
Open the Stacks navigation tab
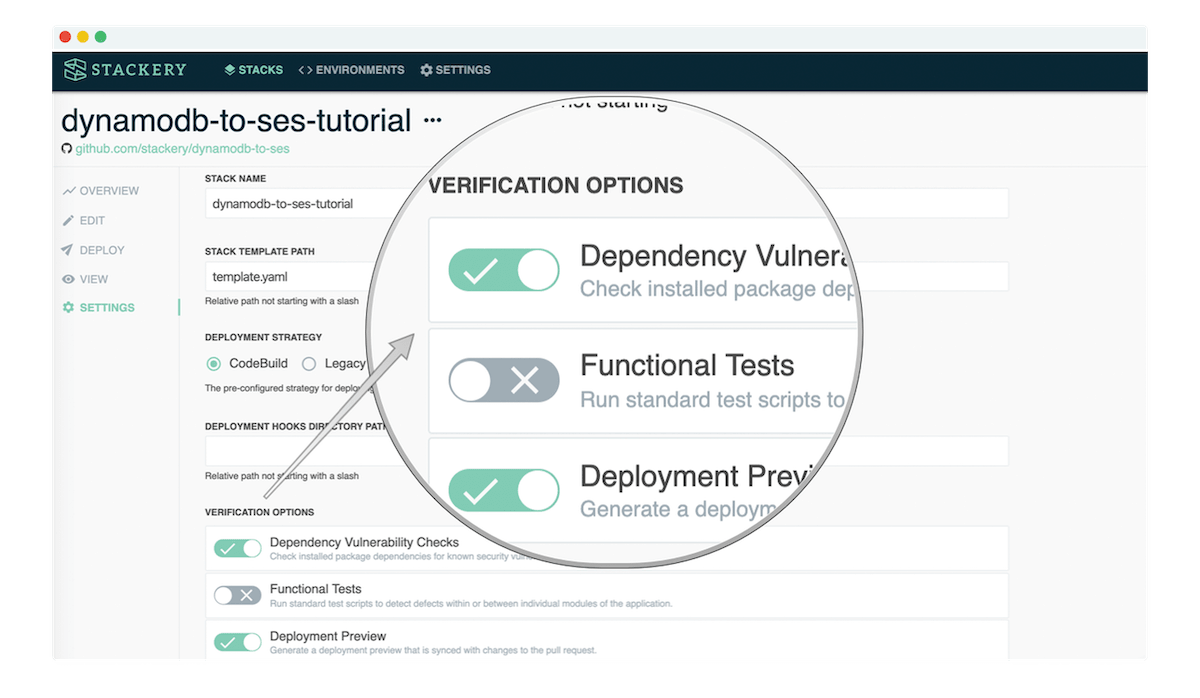(254, 70)
